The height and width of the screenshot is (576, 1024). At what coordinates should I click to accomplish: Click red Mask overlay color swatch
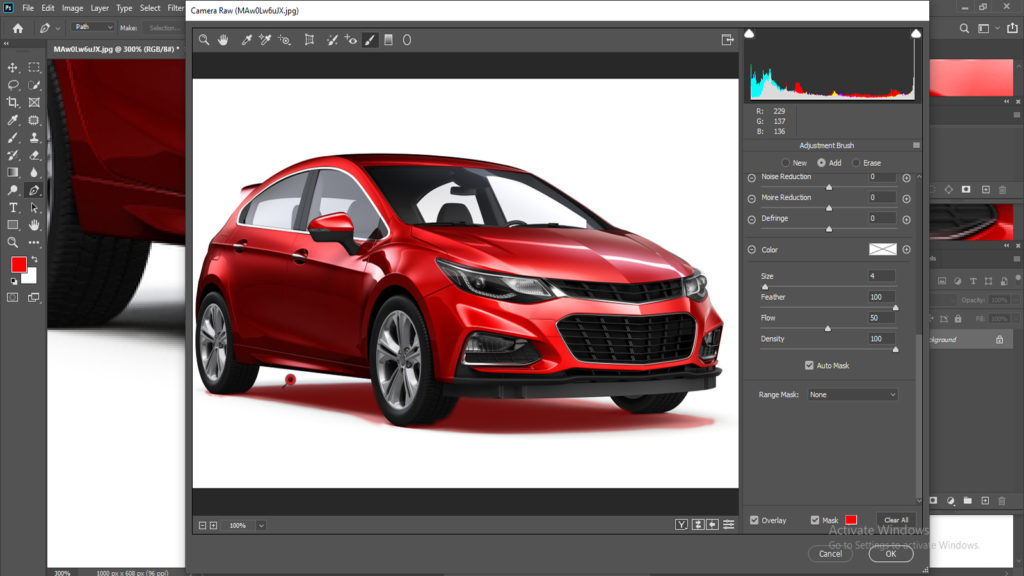(851, 520)
